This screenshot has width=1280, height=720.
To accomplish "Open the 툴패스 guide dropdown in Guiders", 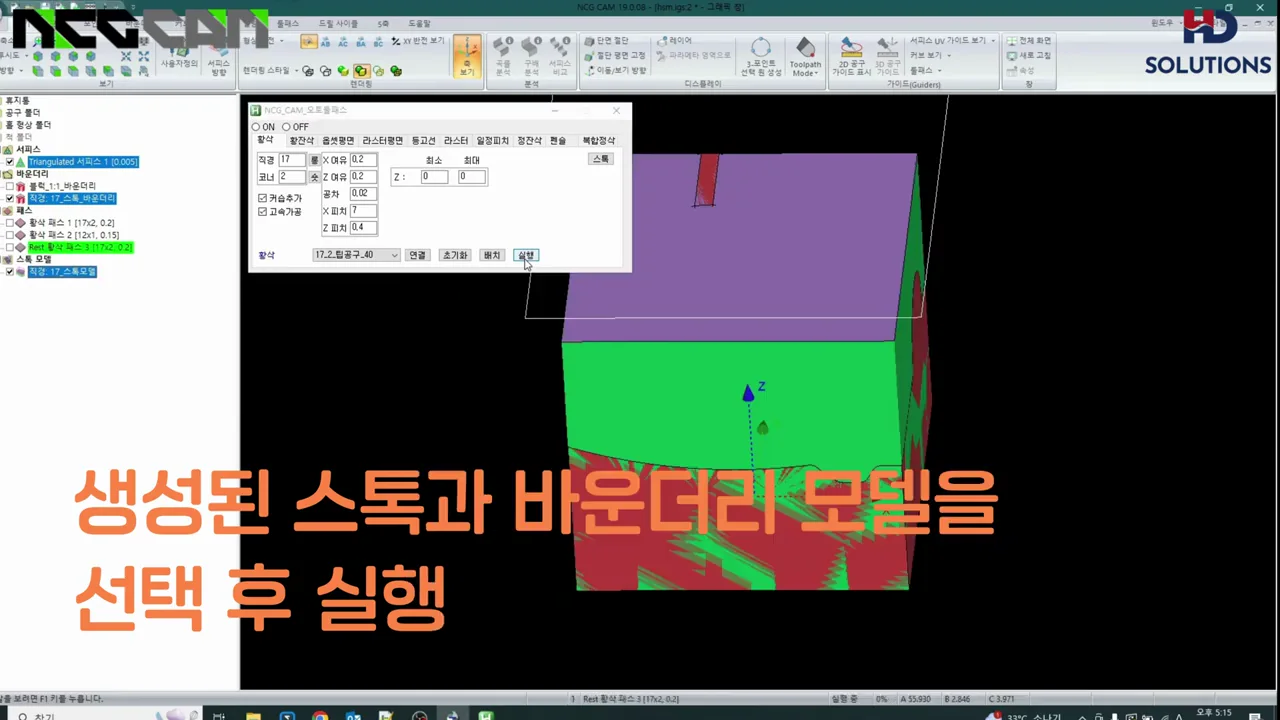I will pos(924,71).
